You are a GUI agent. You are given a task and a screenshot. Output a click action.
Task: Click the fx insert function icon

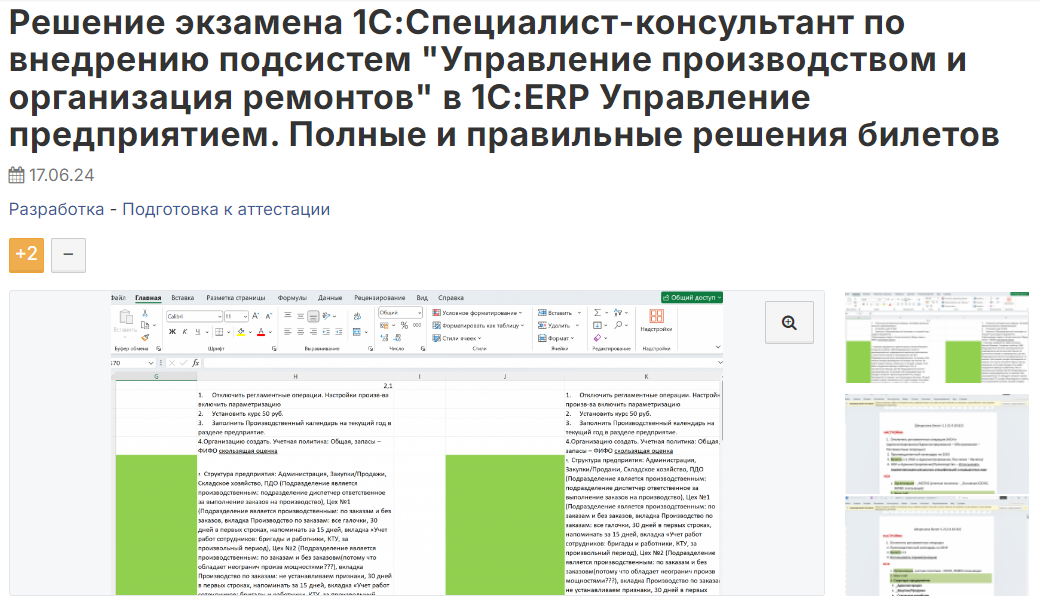pos(196,363)
